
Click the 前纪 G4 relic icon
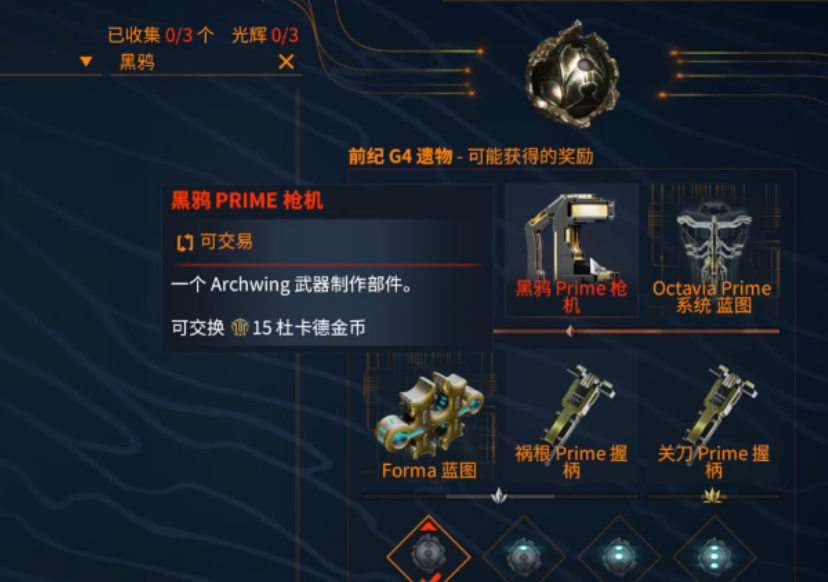(x=572, y=73)
